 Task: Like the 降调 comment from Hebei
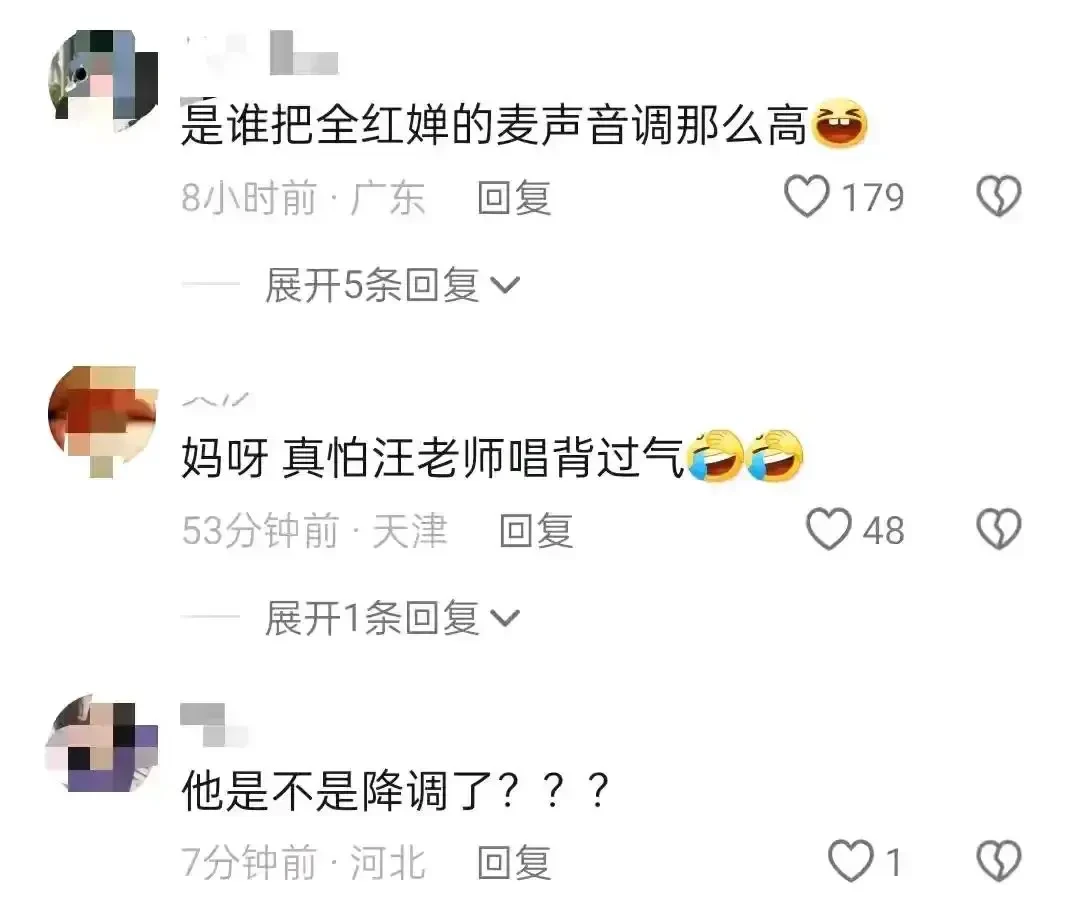(851, 861)
